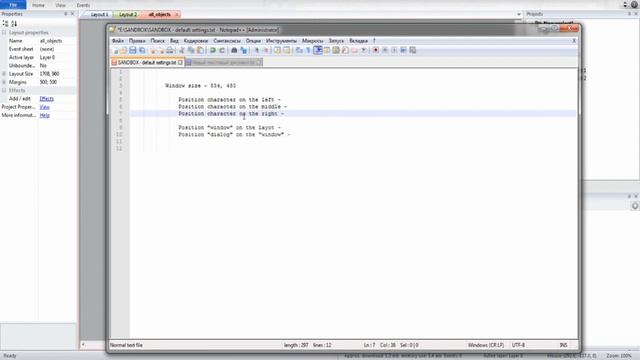Toggle INS mode in status bar

[x=563, y=345]
